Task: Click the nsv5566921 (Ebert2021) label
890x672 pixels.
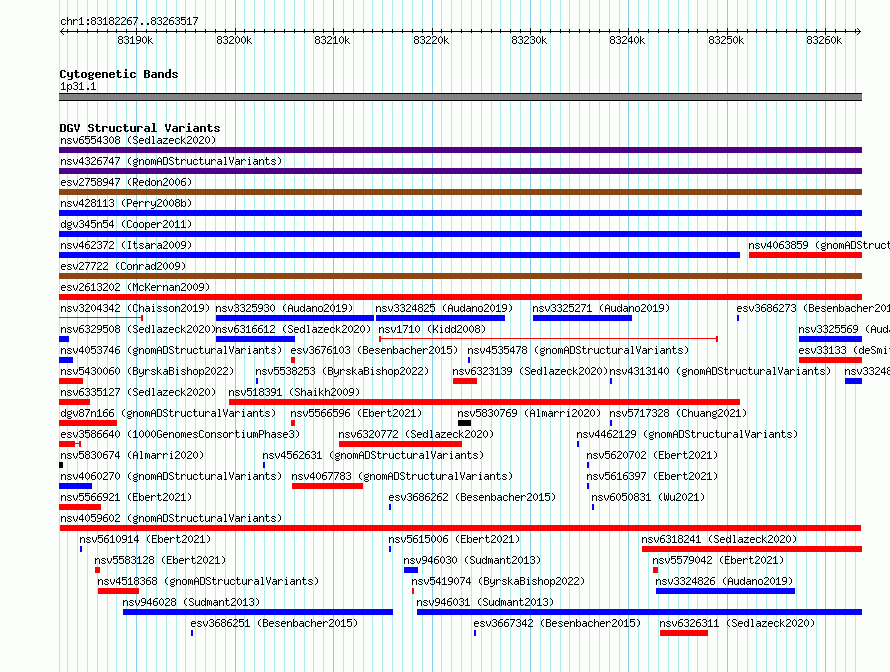Action: pos(126,497)
